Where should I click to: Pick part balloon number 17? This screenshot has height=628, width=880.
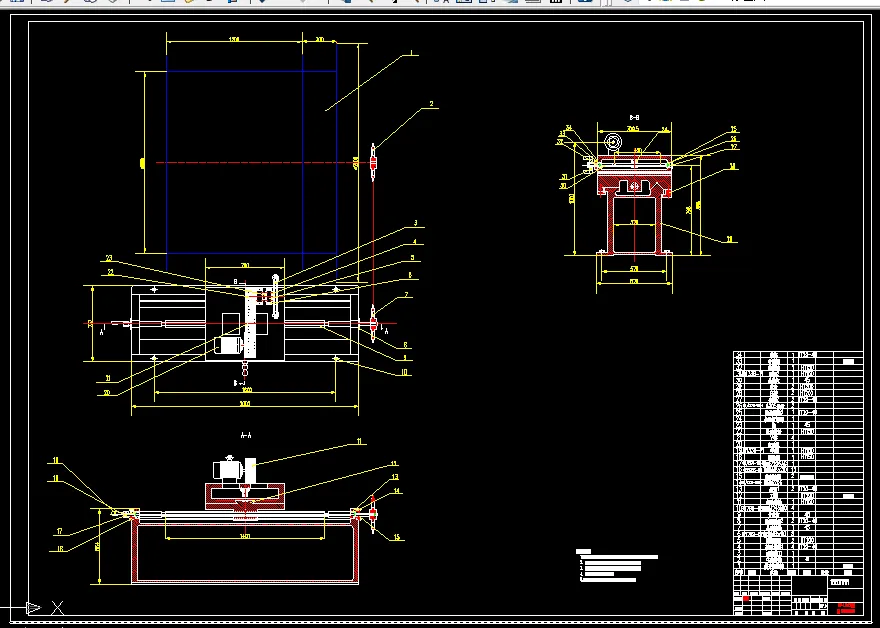(59, 531)
